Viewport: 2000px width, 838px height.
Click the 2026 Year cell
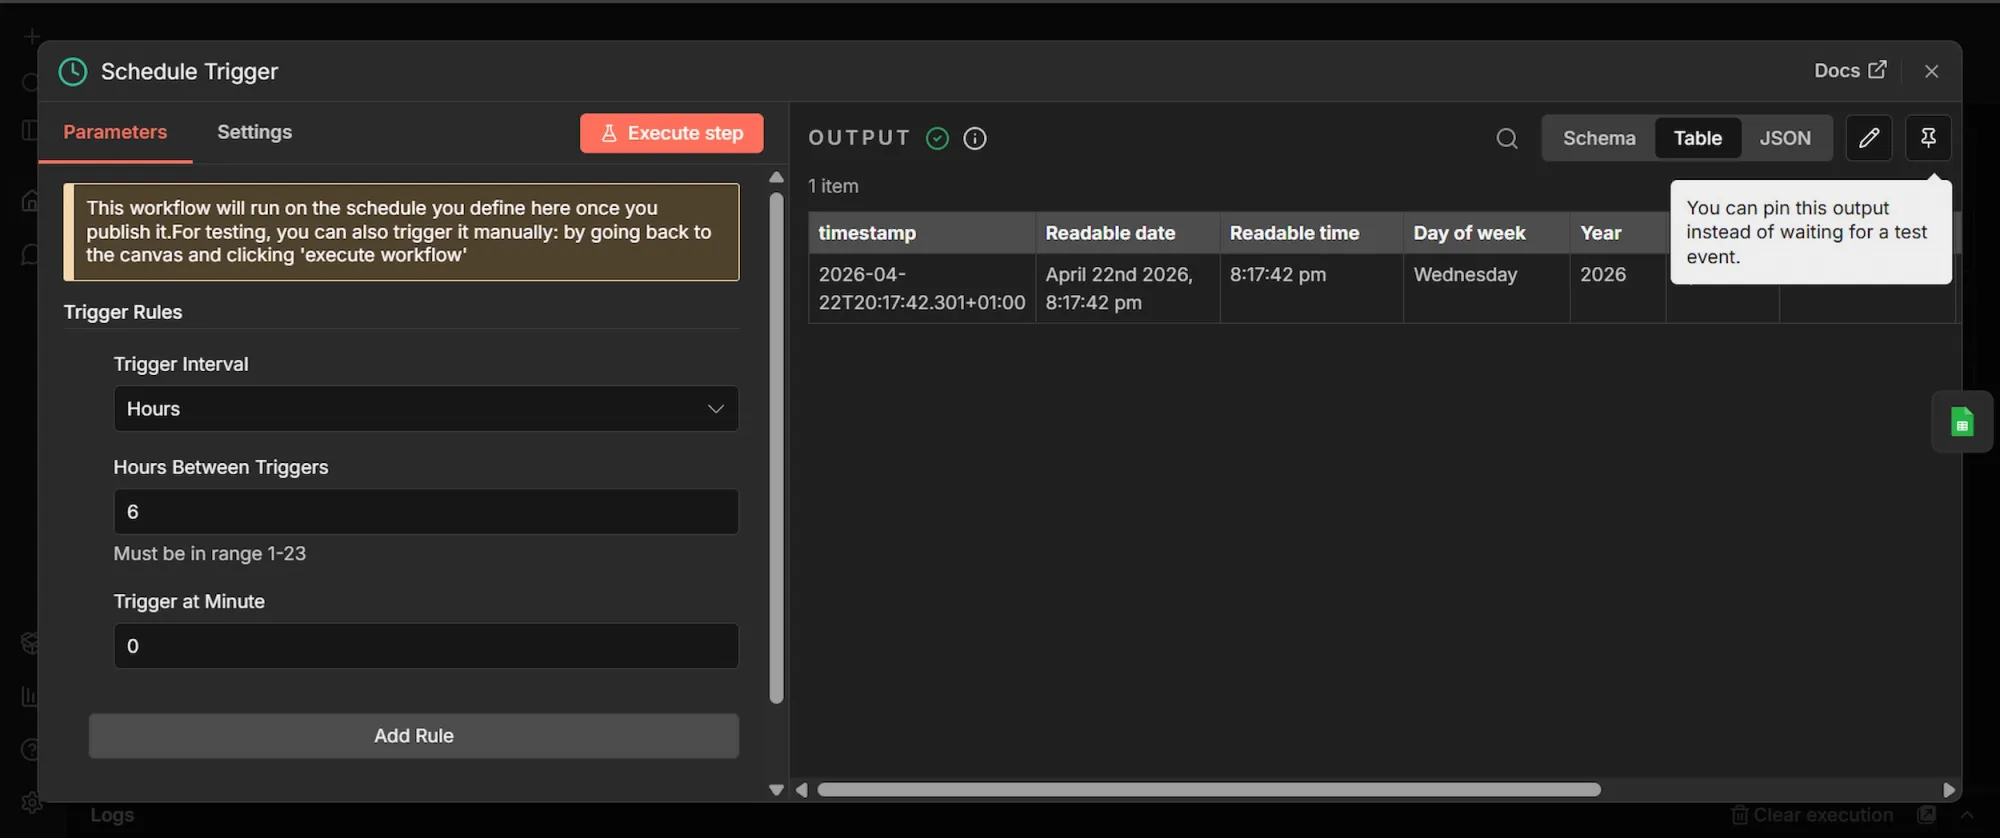pos(1618,288)
